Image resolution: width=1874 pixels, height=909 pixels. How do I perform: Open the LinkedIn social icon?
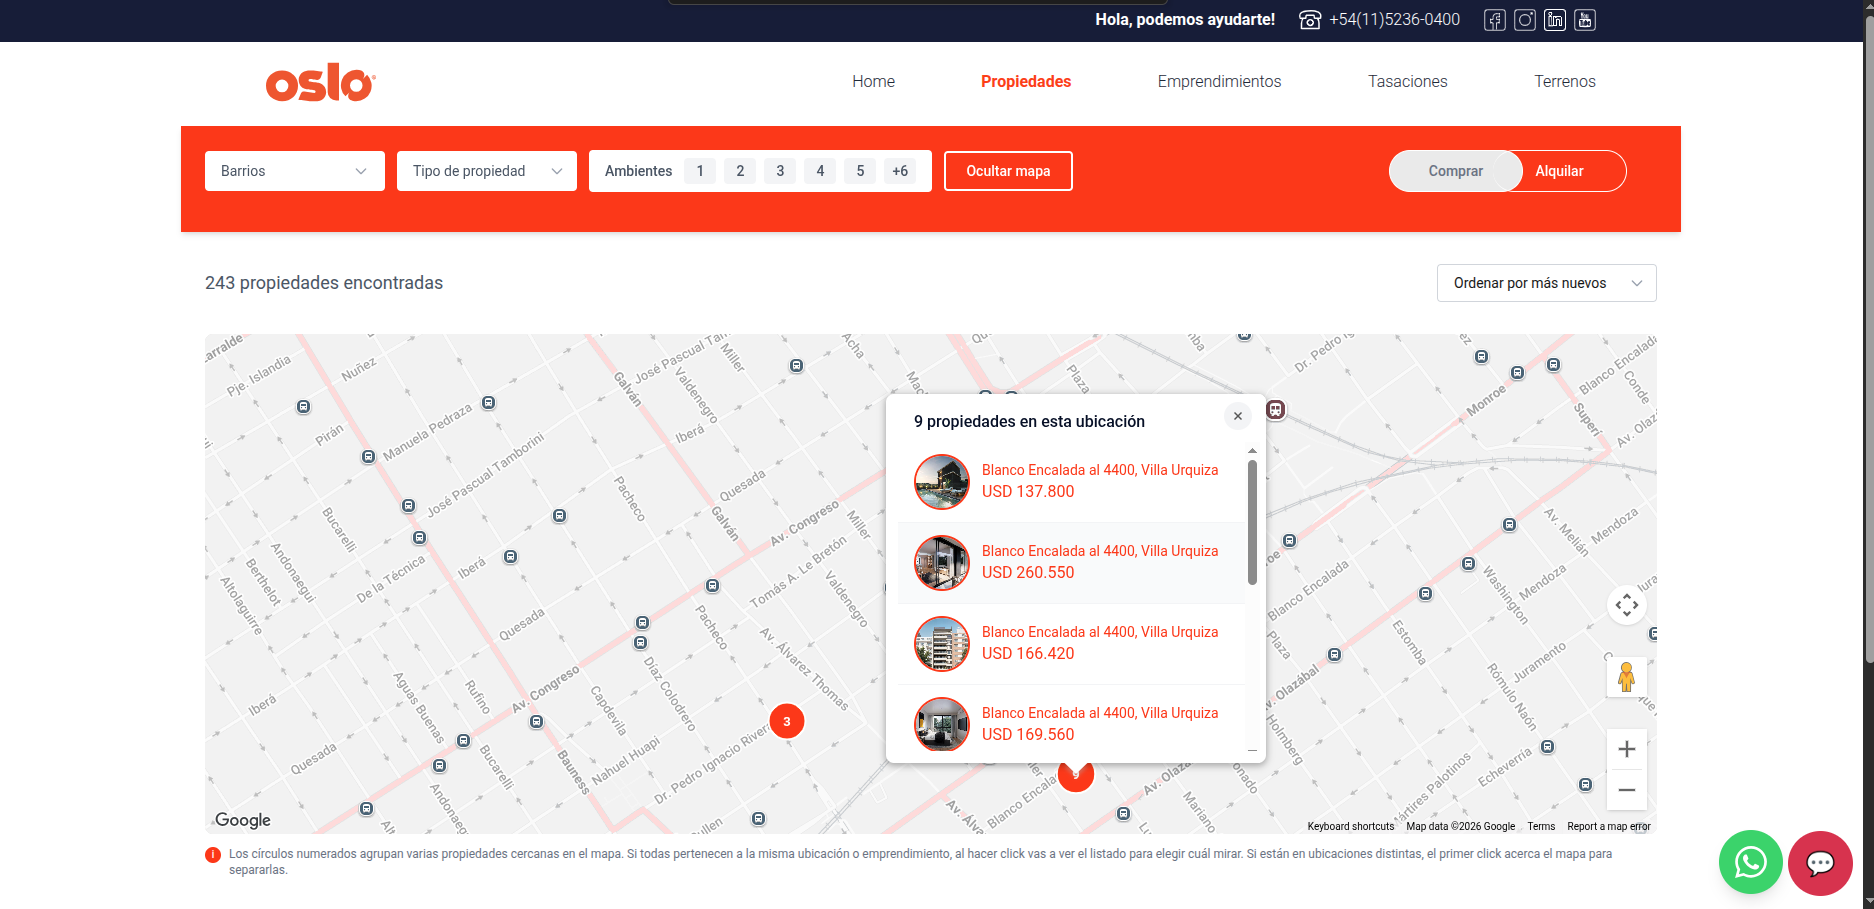point(1554,20)
